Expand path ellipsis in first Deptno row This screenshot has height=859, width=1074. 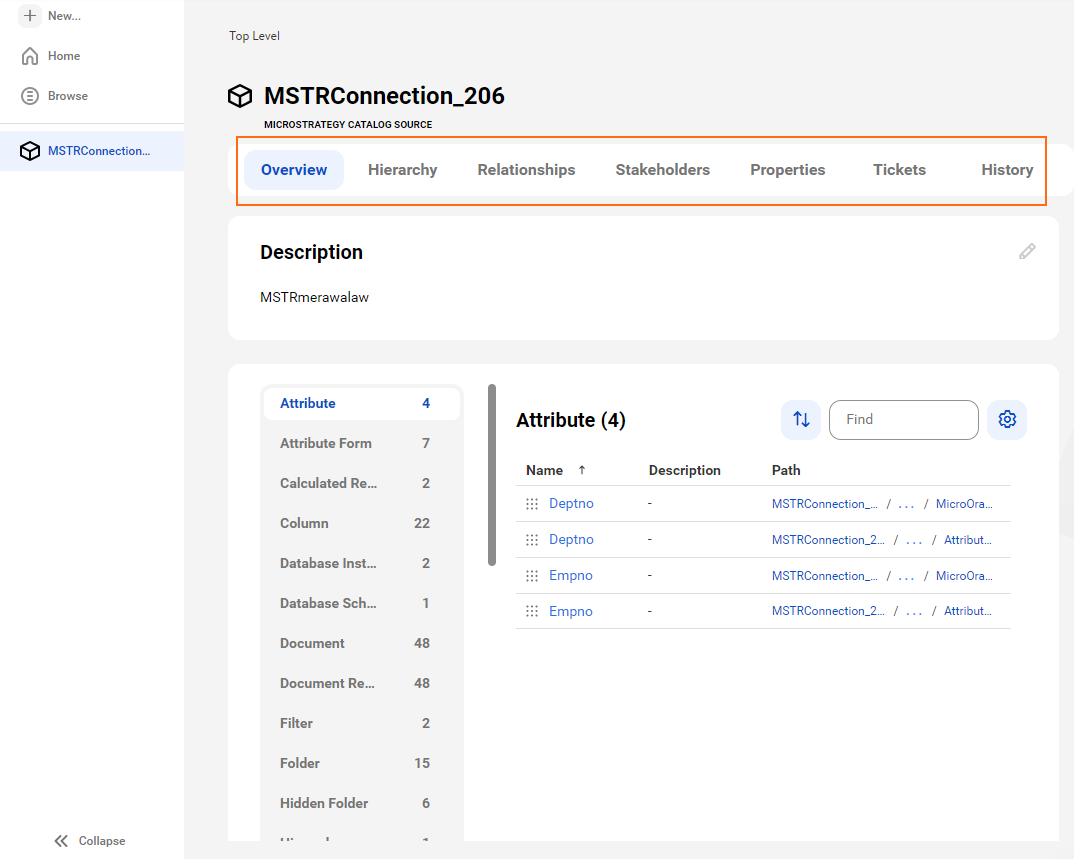(906, 504)
